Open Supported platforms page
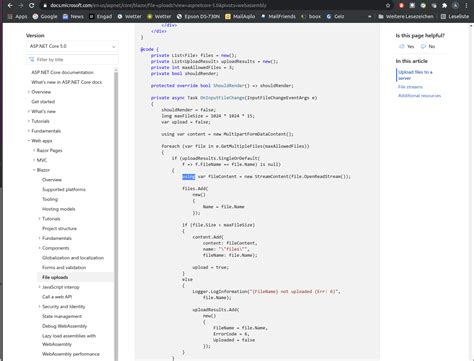This screenshot has height=361, width=474. [x=64, y=189]
